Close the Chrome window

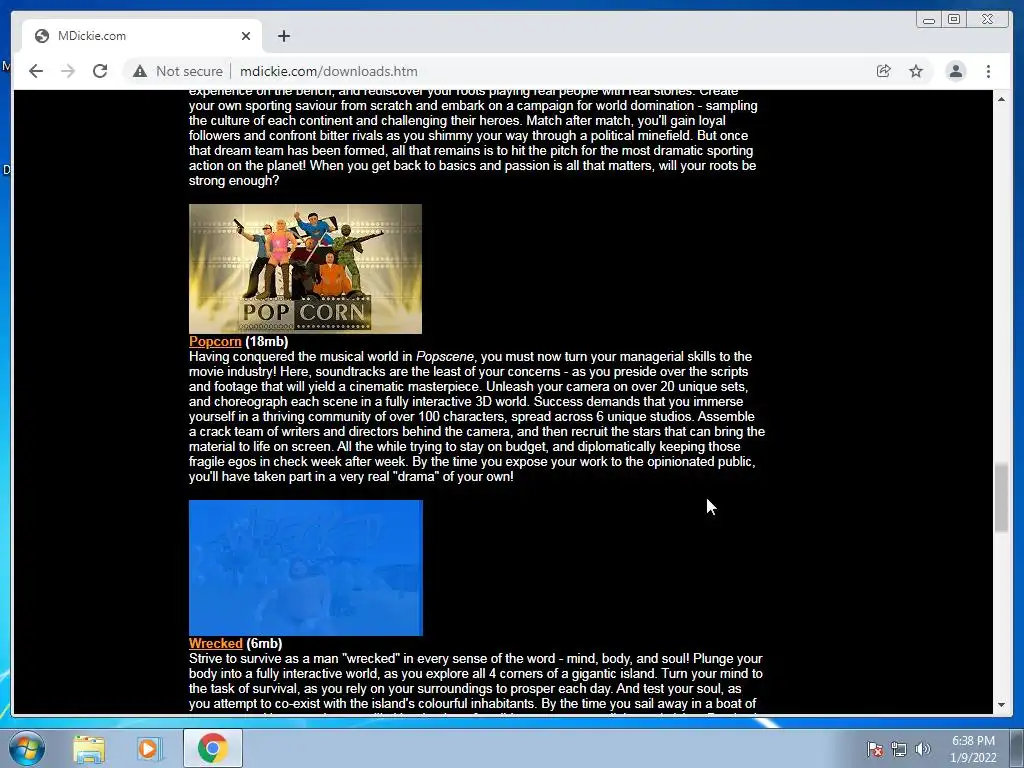tap(987, 20)
